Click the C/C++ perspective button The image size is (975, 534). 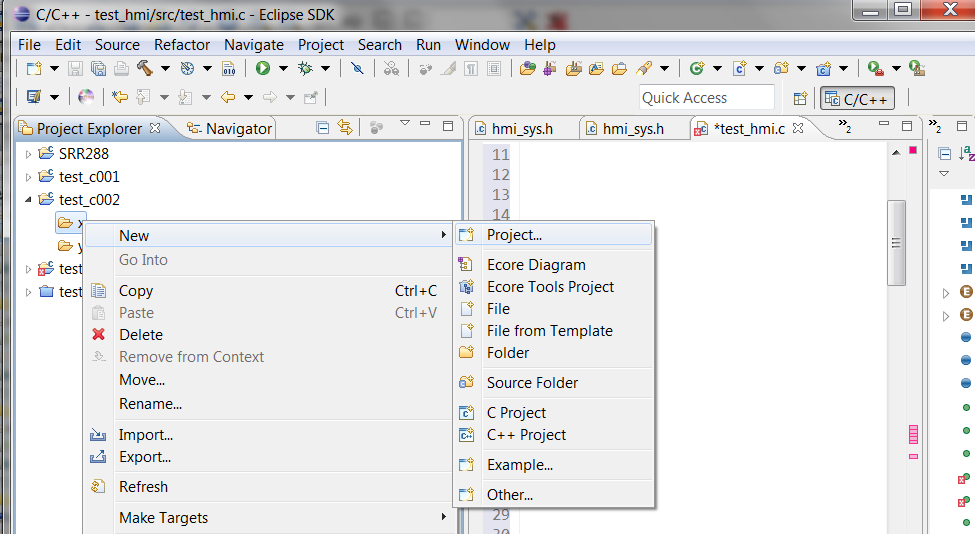pyautogui.click(x=857, y=98)
